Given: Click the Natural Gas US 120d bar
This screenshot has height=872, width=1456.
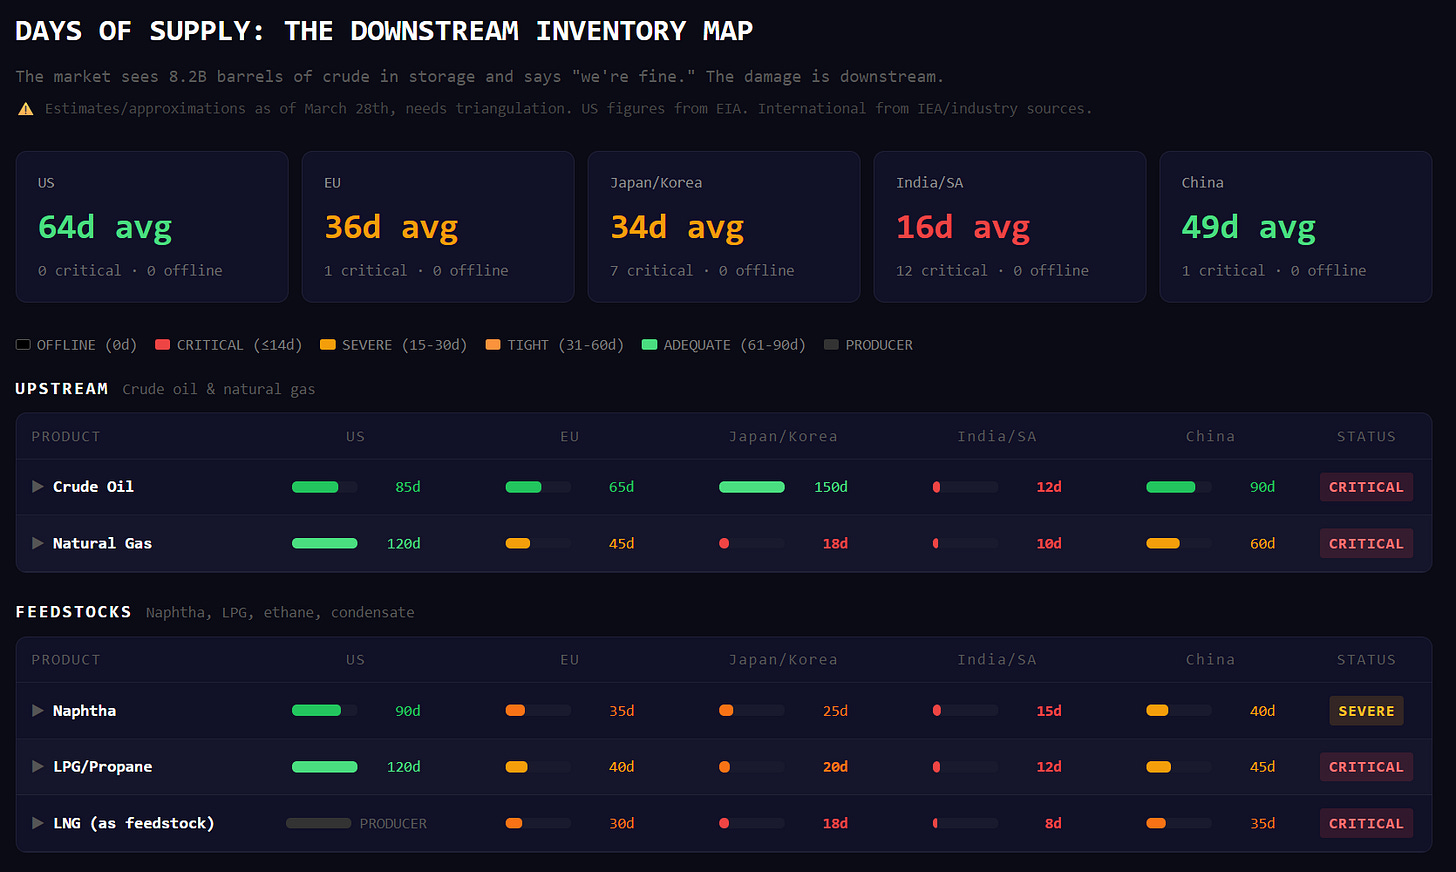Looking at the screenshot, I should [x=324, y=543].
